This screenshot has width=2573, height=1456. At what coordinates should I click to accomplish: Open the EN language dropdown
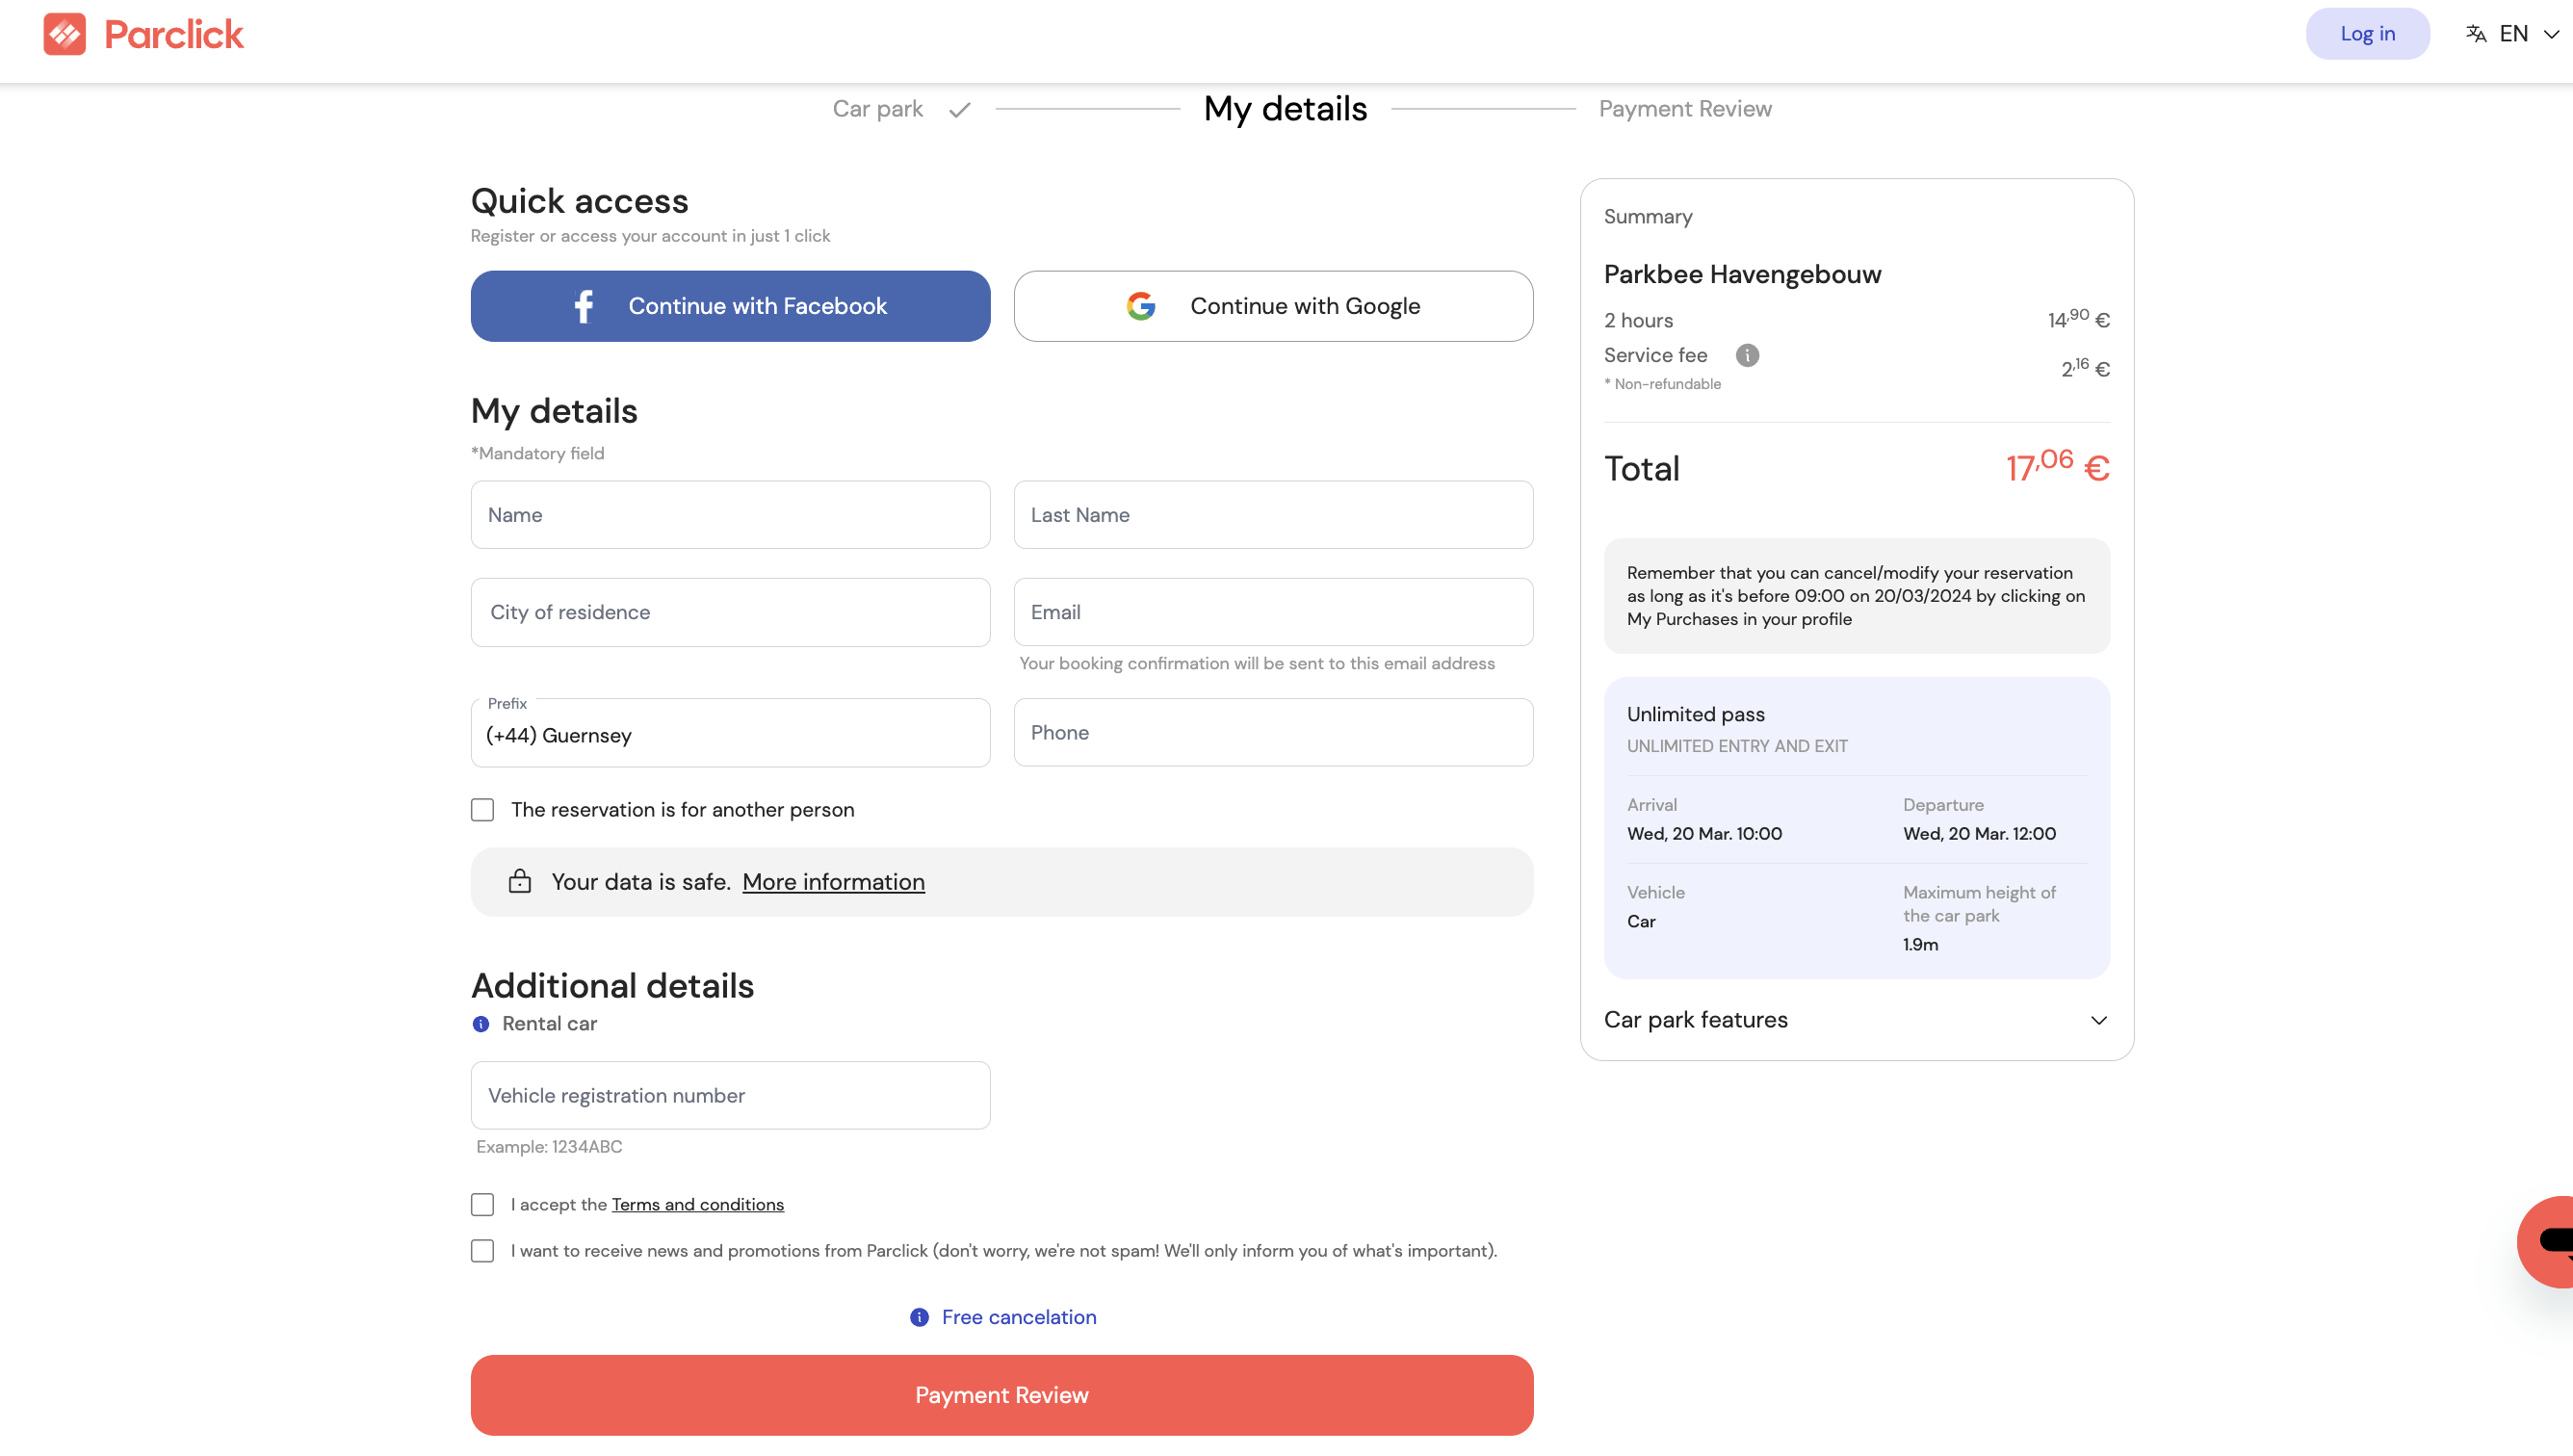click(2517, 33)
